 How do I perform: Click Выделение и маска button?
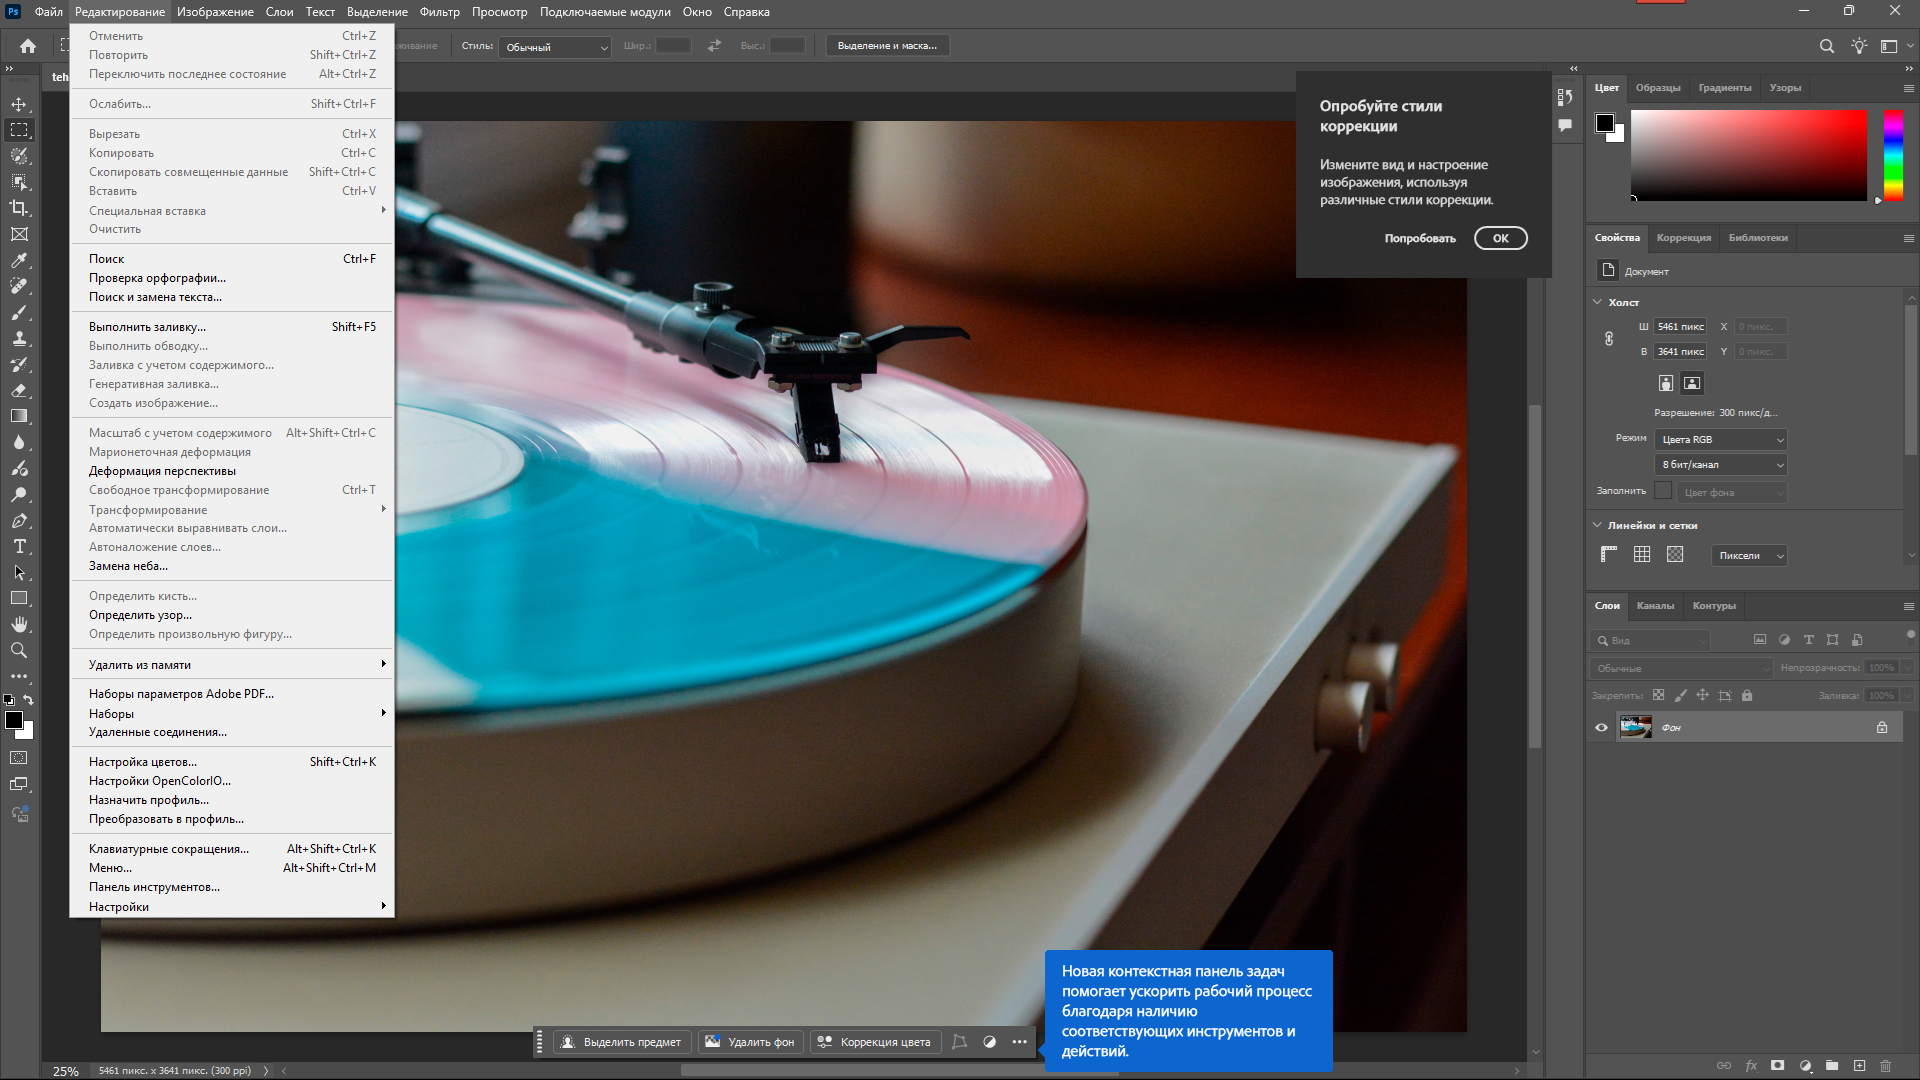pyautogui.click(x=887, y=46)
